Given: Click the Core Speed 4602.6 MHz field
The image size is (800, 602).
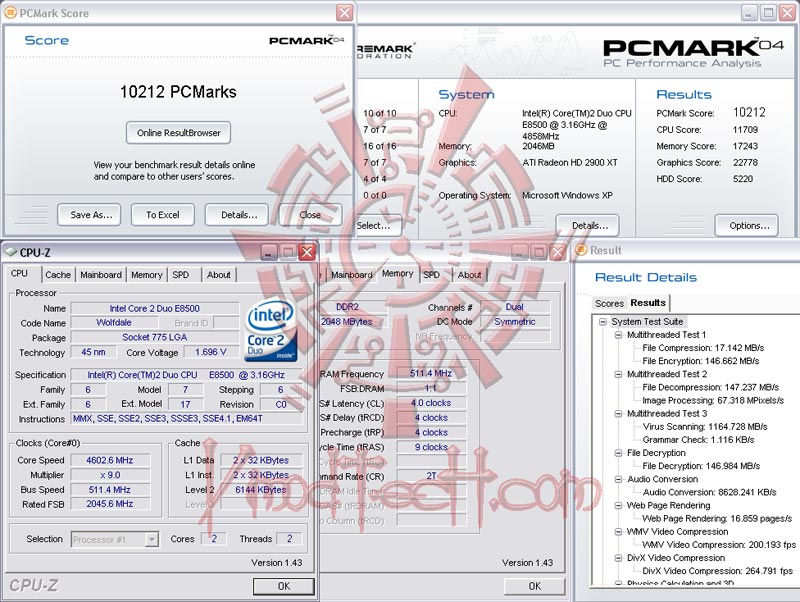Looking at the screenshot, I should [x=110, y=460].
